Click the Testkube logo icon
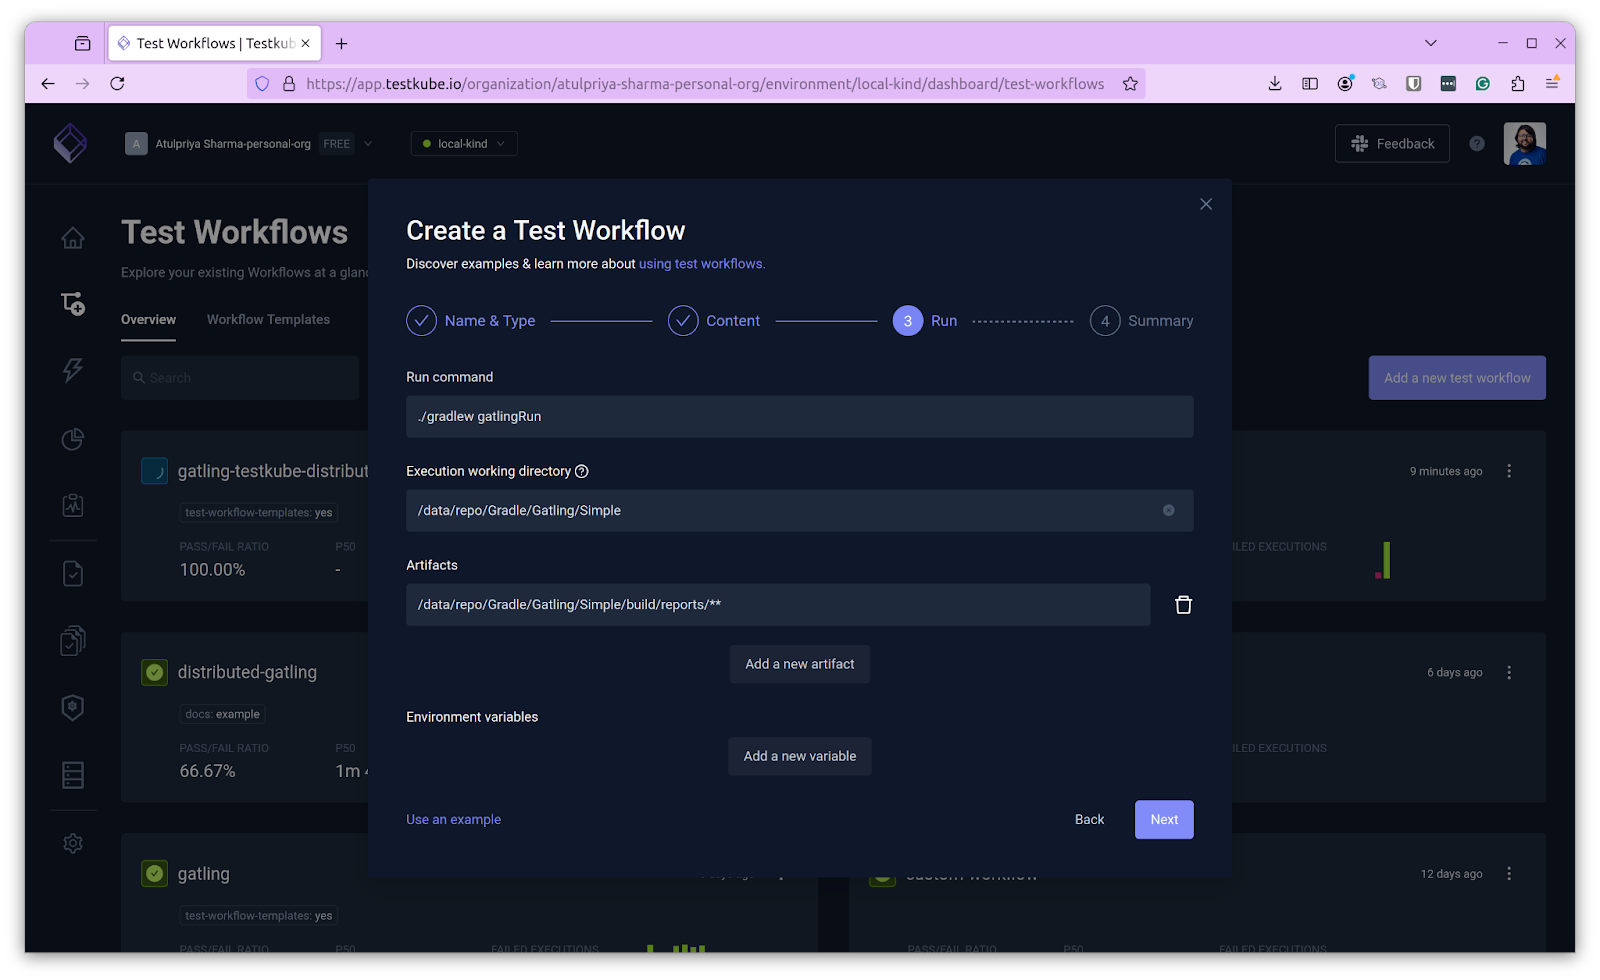The height and width of the screenshot is (980, 1600). click(x=70, y=143)
